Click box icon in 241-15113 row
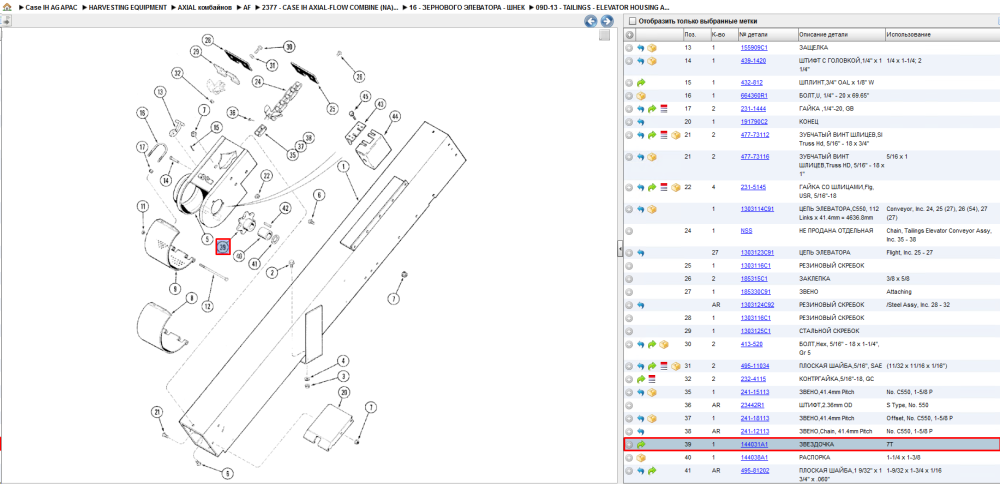 click(x=652, y=392)
